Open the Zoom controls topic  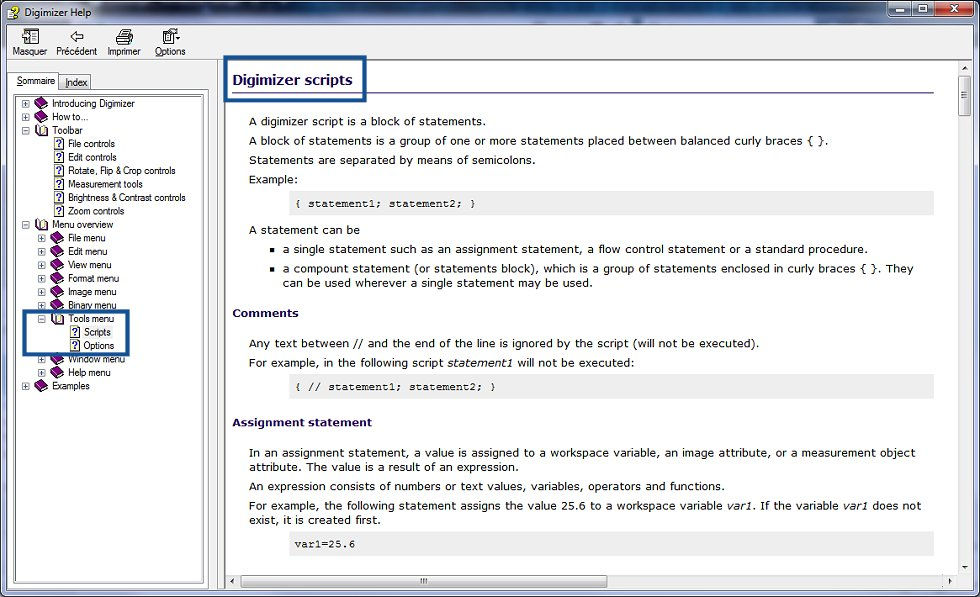pyautogui.click(x=96, y=211)
